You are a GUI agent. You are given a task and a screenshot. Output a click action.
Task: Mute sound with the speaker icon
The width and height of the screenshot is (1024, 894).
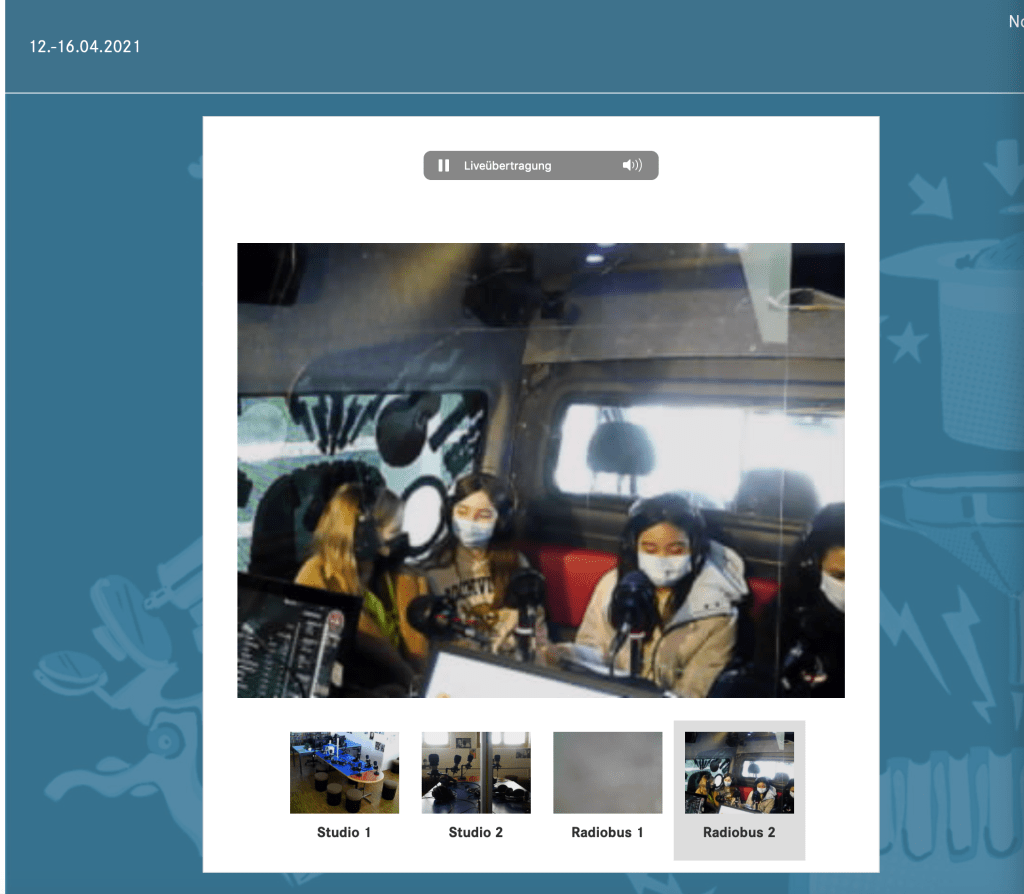[632, 165]
